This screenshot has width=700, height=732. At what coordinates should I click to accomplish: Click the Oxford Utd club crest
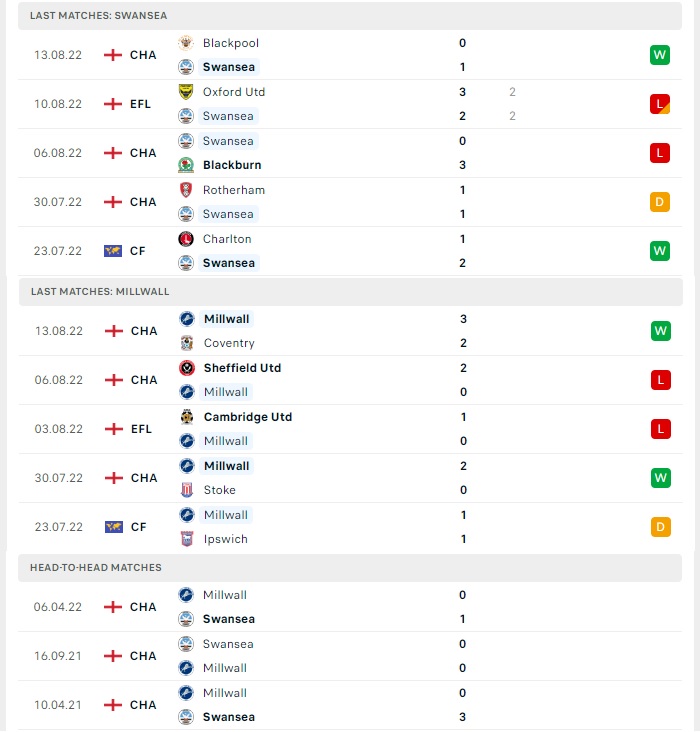click(x=186, y=92)
